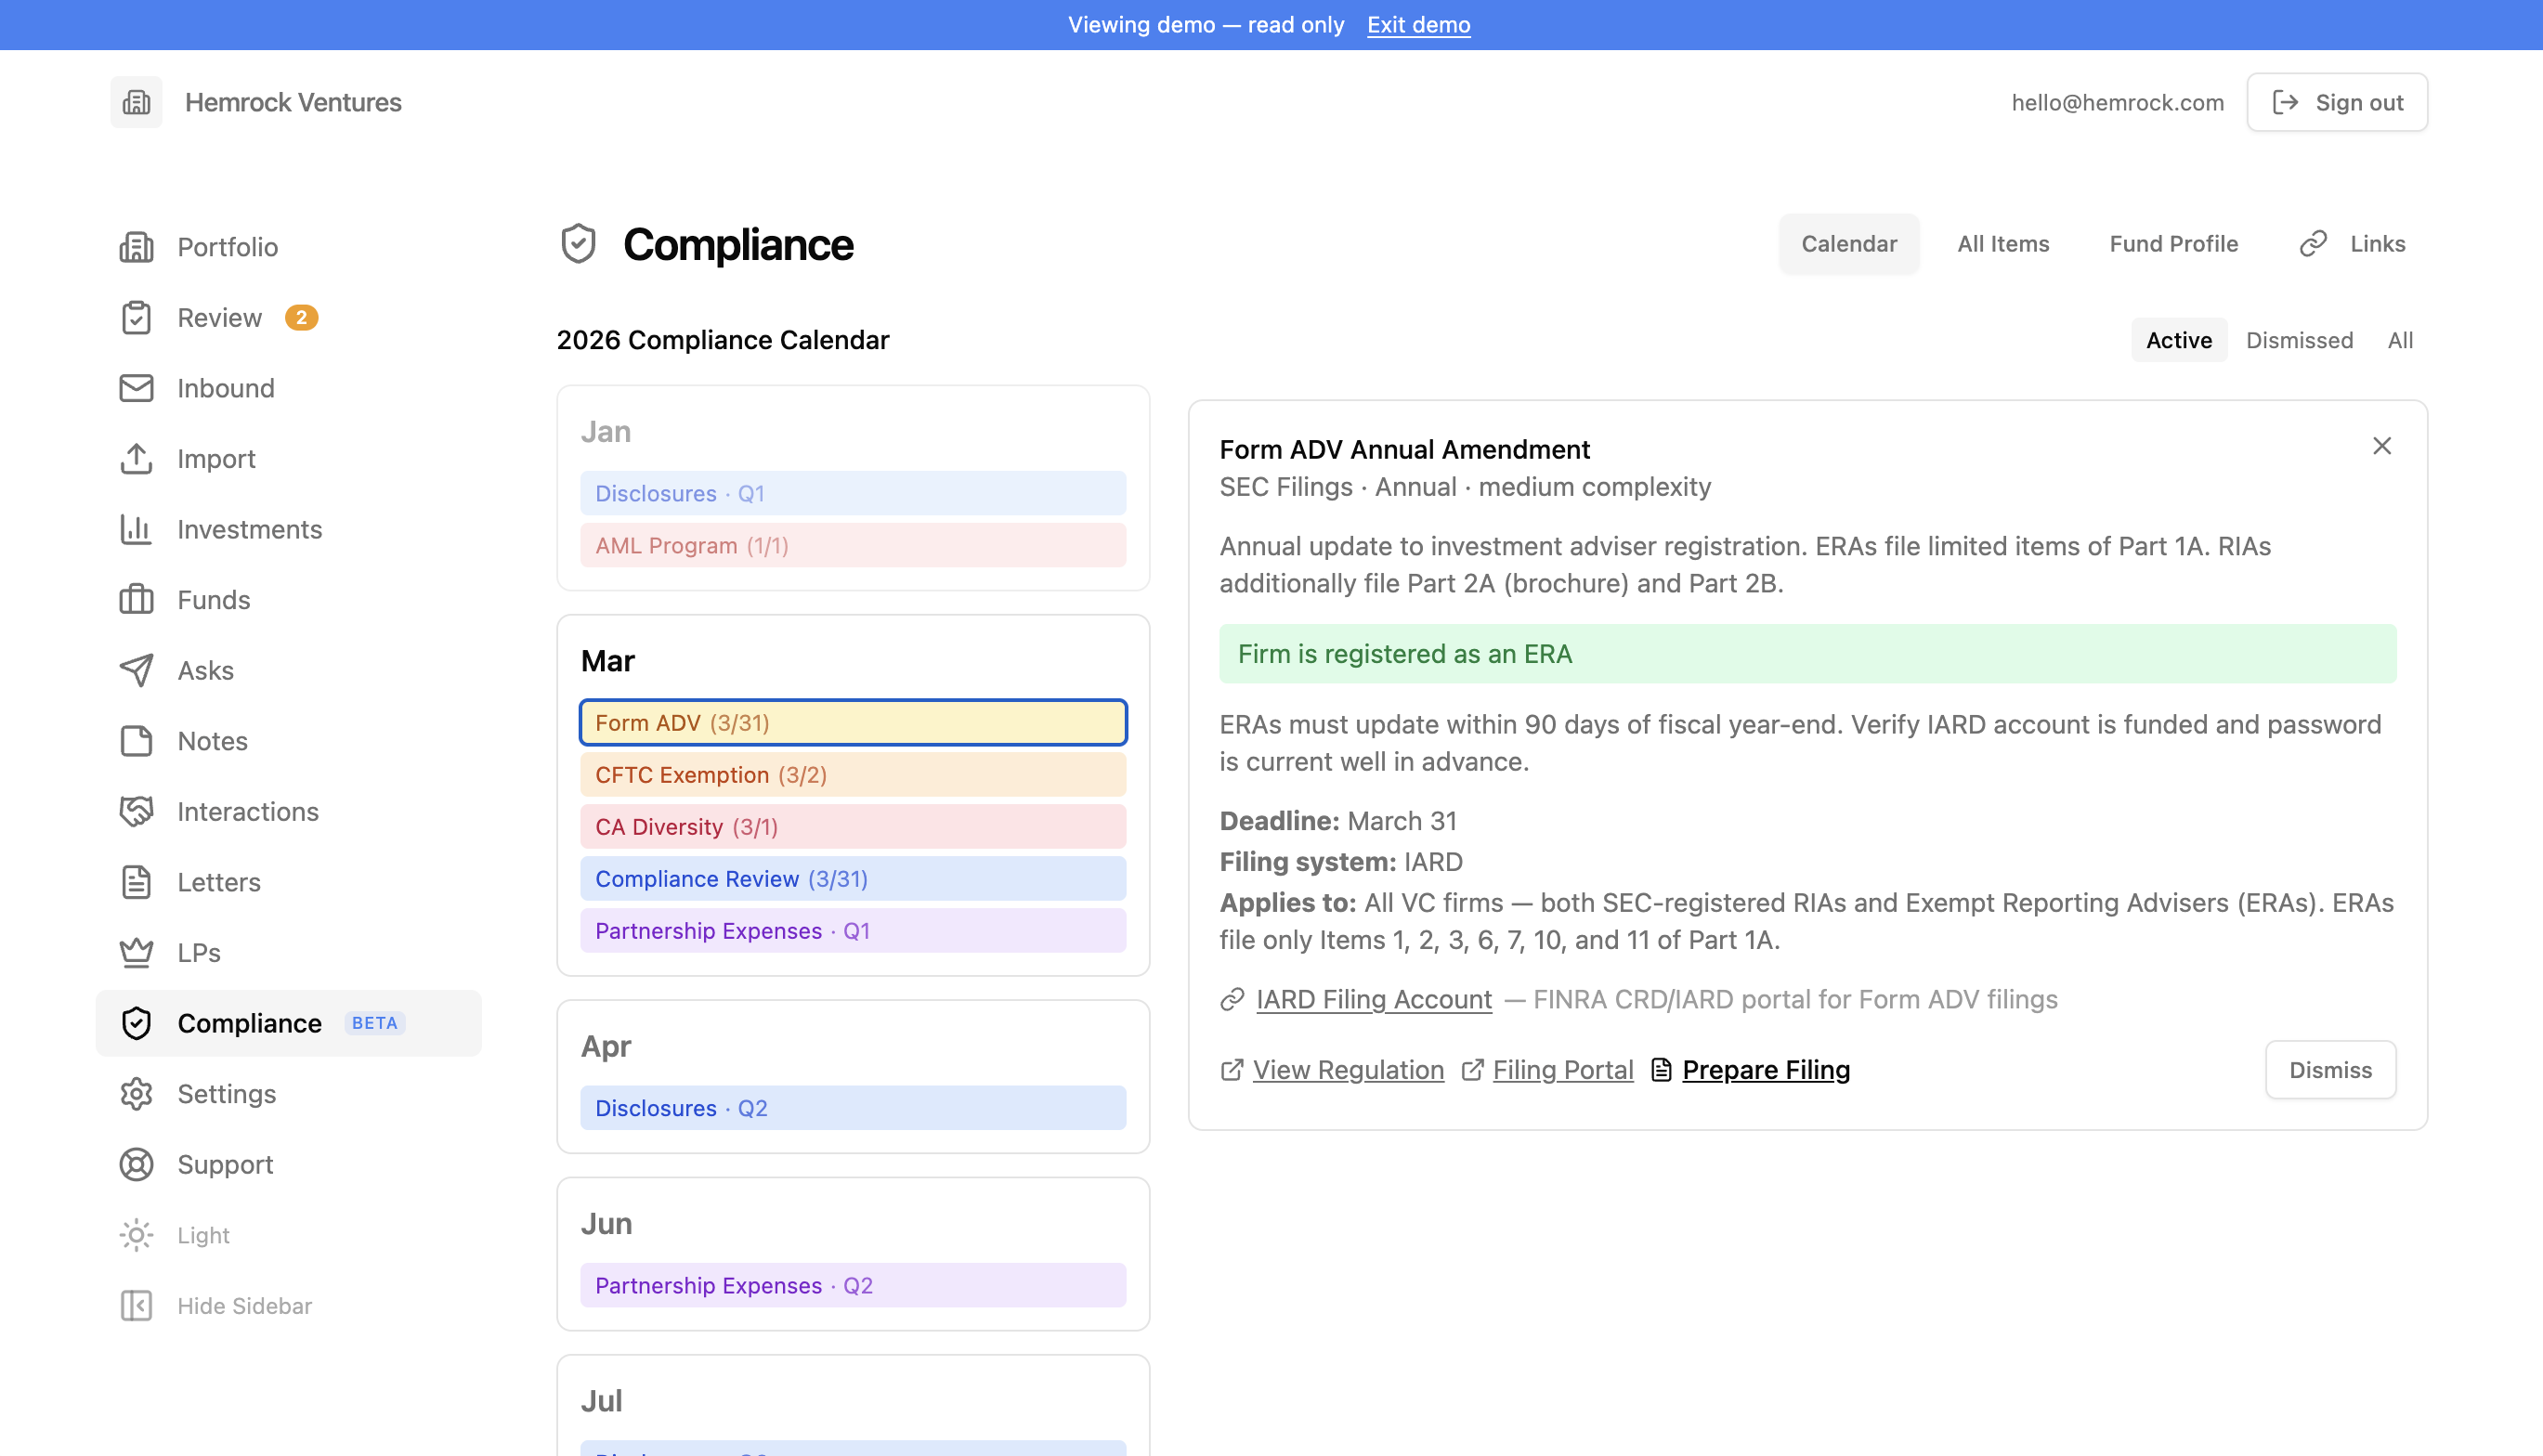Click the Review badge showing 2
Image resolution: width=2543 pixels, height=1456 pixels.
[301, 317]
